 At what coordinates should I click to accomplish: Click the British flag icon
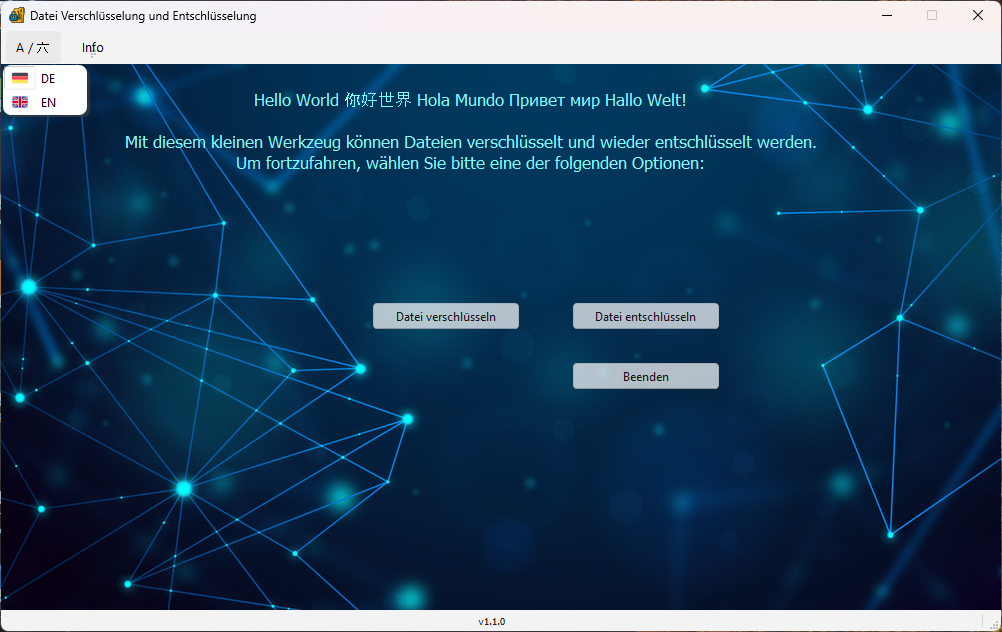tap(20, 102)
